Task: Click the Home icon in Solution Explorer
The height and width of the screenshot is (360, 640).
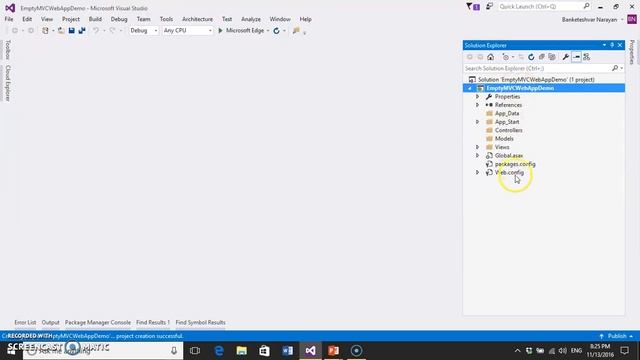Action: pyautogui.click(x=491, y=57)
